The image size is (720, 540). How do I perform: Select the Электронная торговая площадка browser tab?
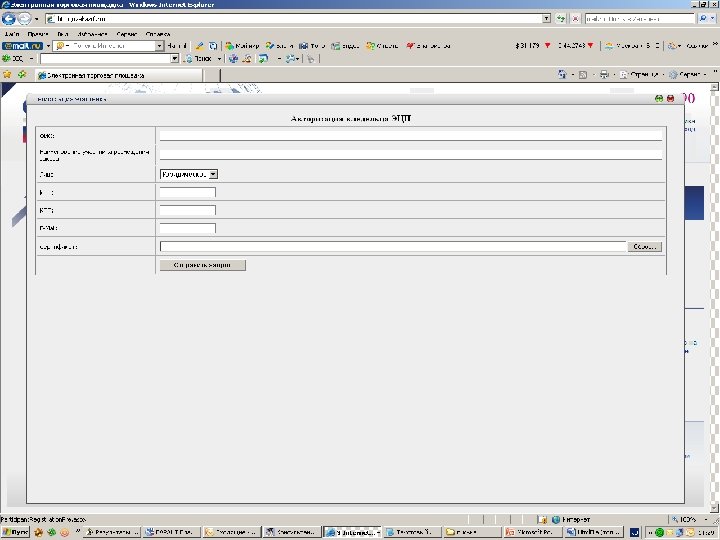pyautogui.click(x=118, y=75)
